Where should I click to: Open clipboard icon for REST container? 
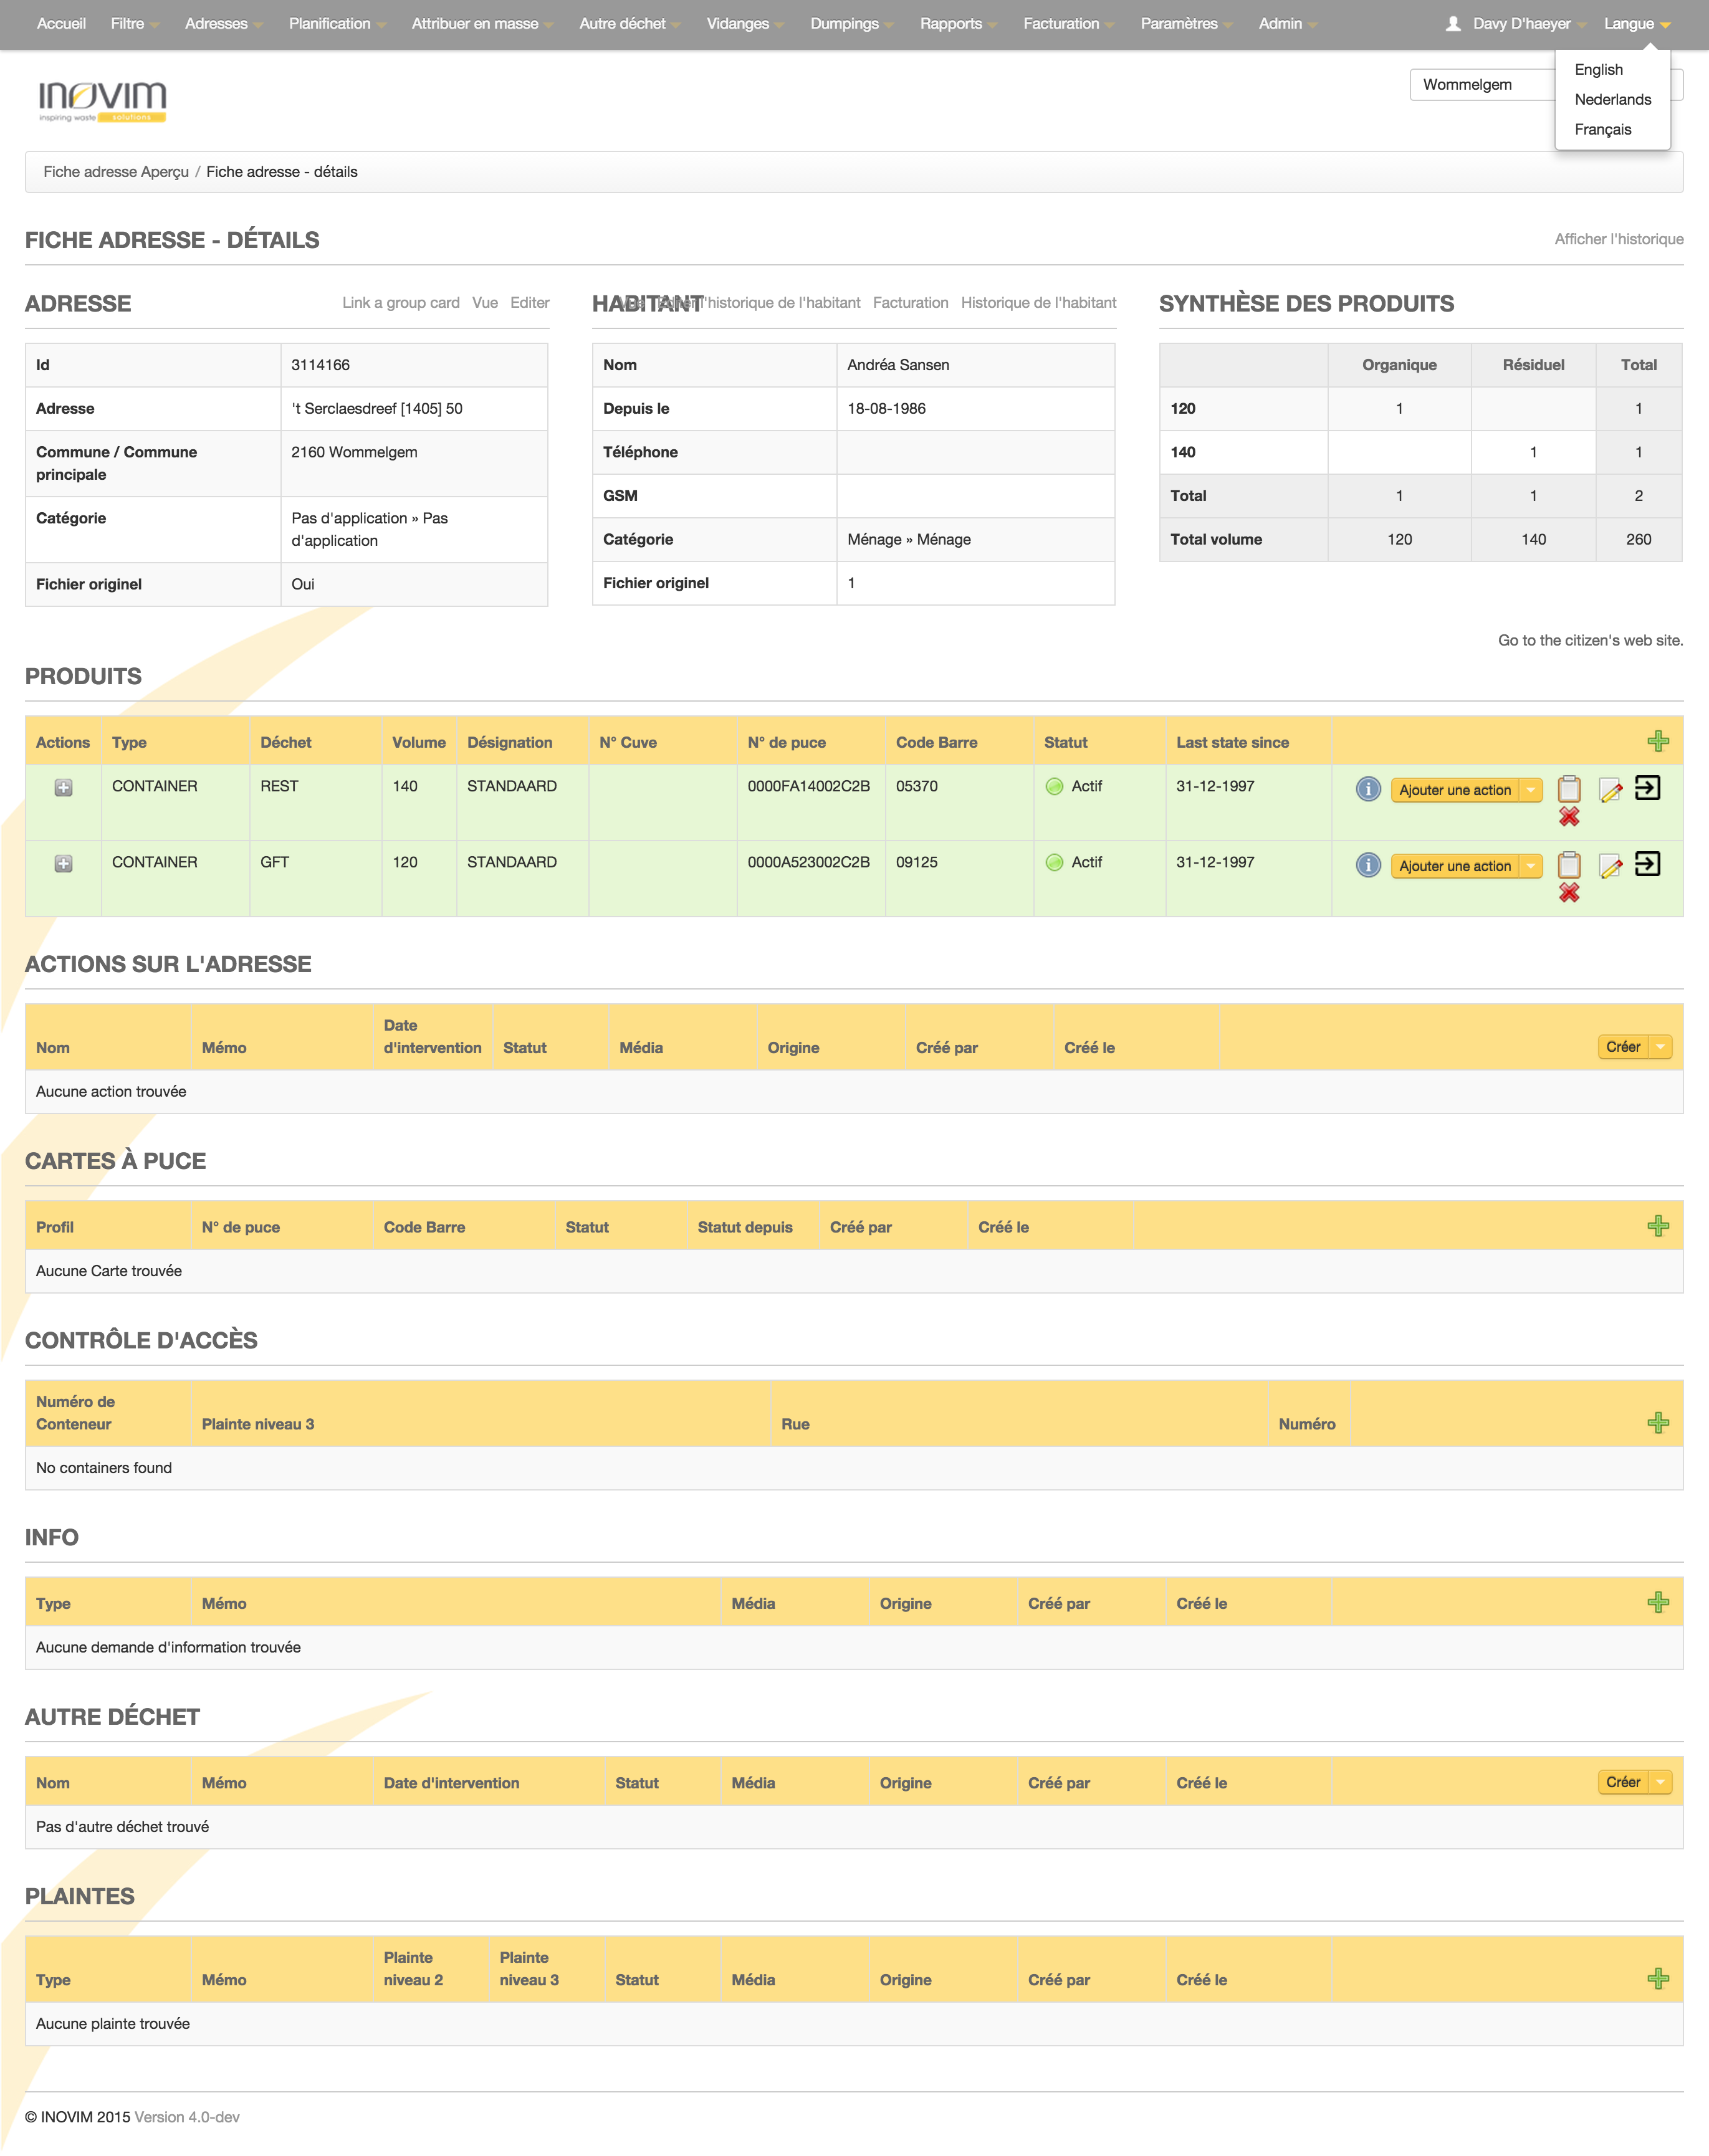click(1569, 788)
